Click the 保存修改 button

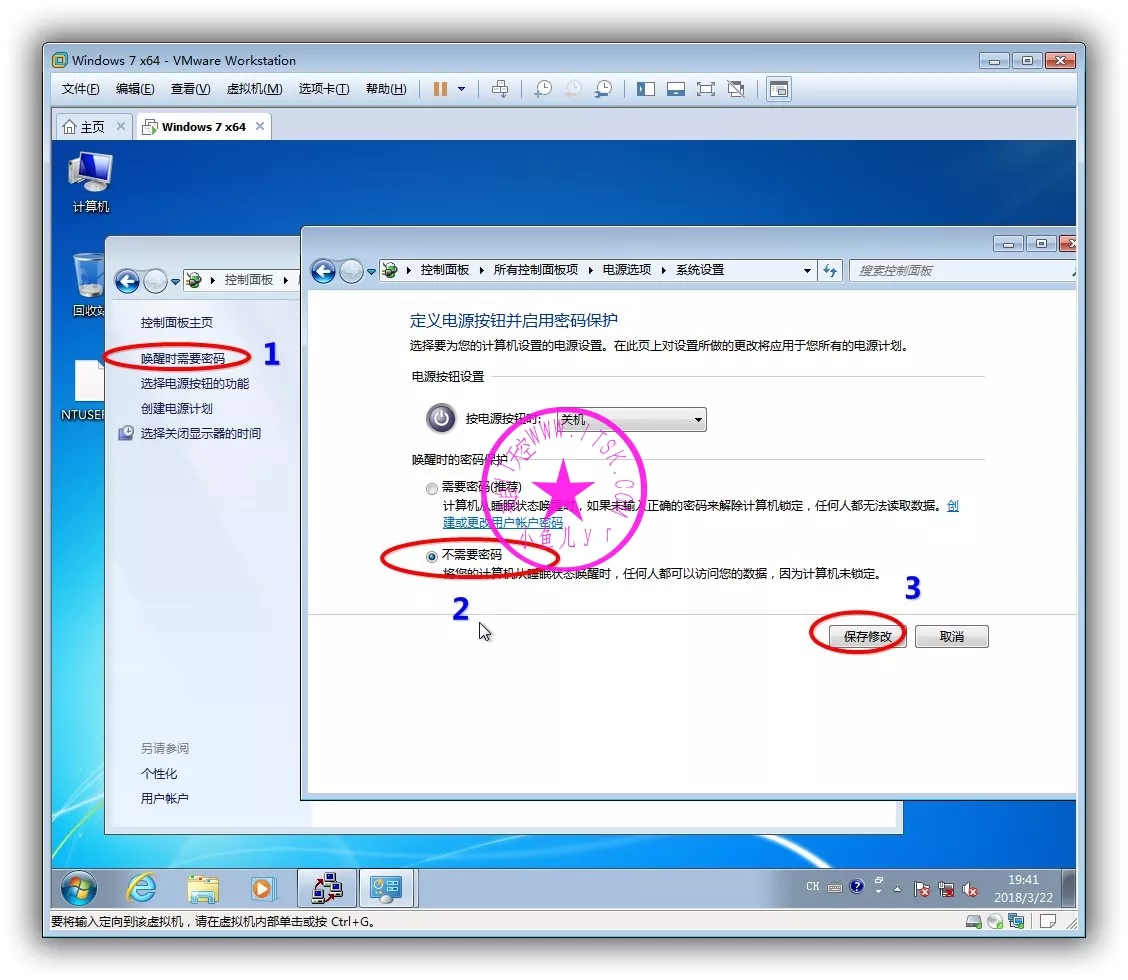[x=867, y=636]
